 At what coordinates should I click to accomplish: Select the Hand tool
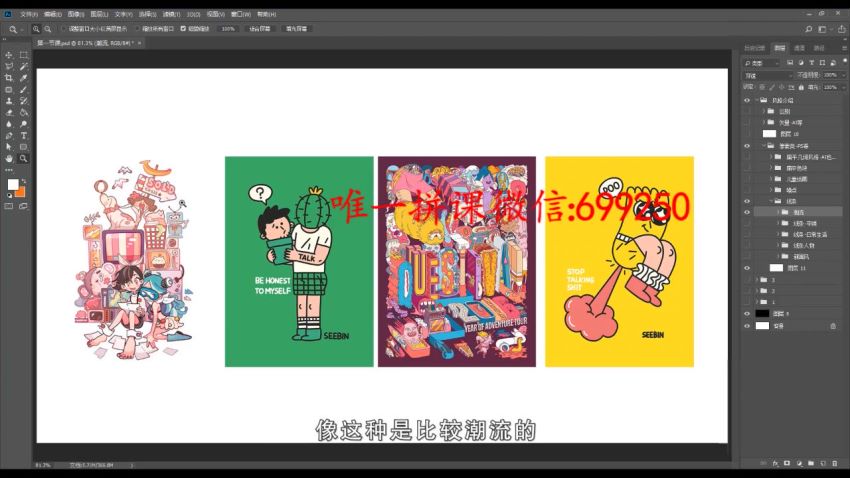pos(9,158)
